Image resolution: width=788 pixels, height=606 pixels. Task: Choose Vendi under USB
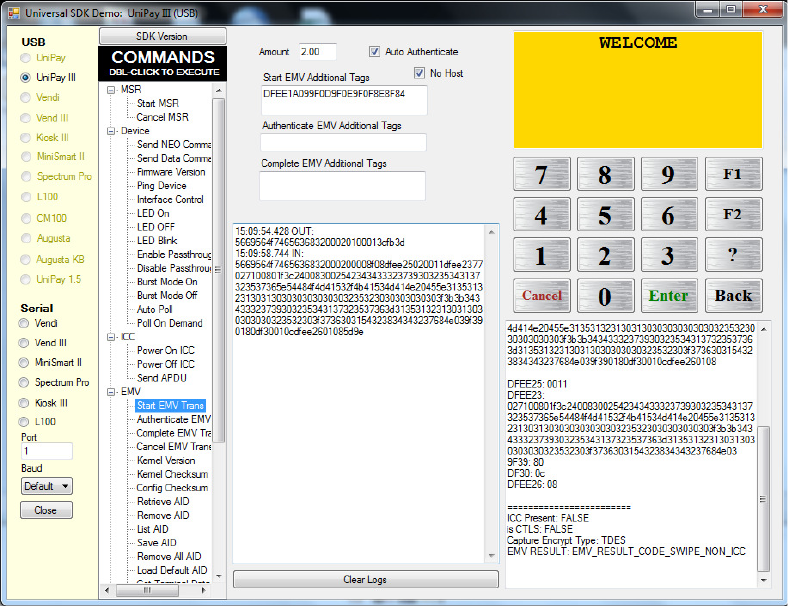coord(25,97)
